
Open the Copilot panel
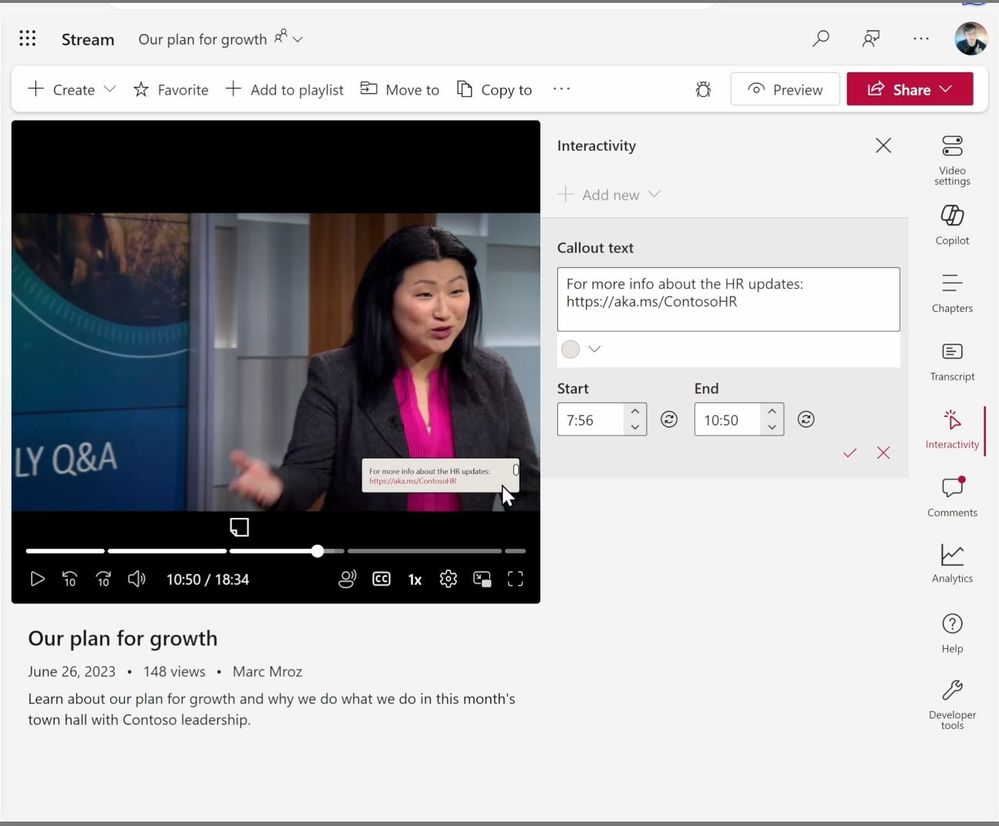click(952, 223)
